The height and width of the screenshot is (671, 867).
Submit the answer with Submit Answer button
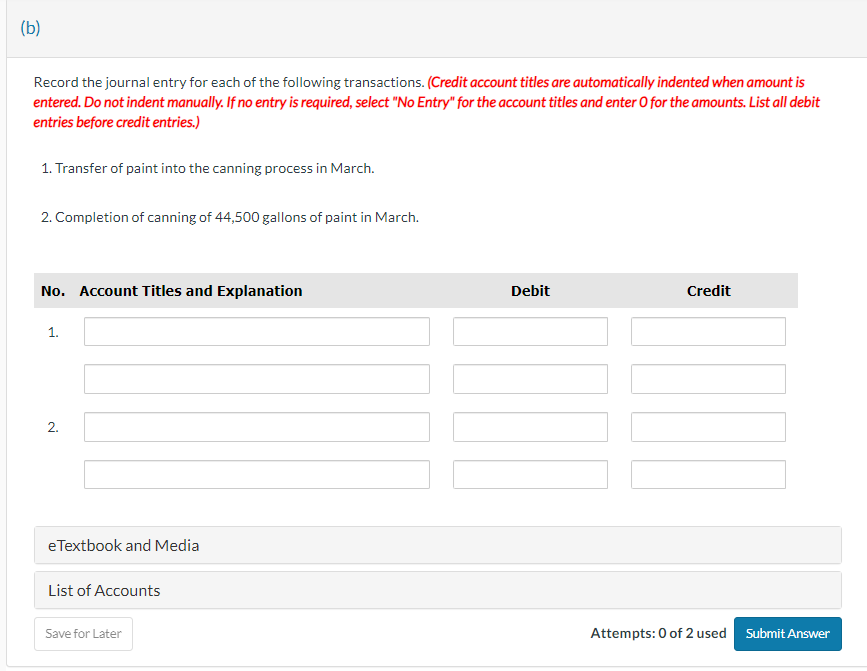[787, 634]
